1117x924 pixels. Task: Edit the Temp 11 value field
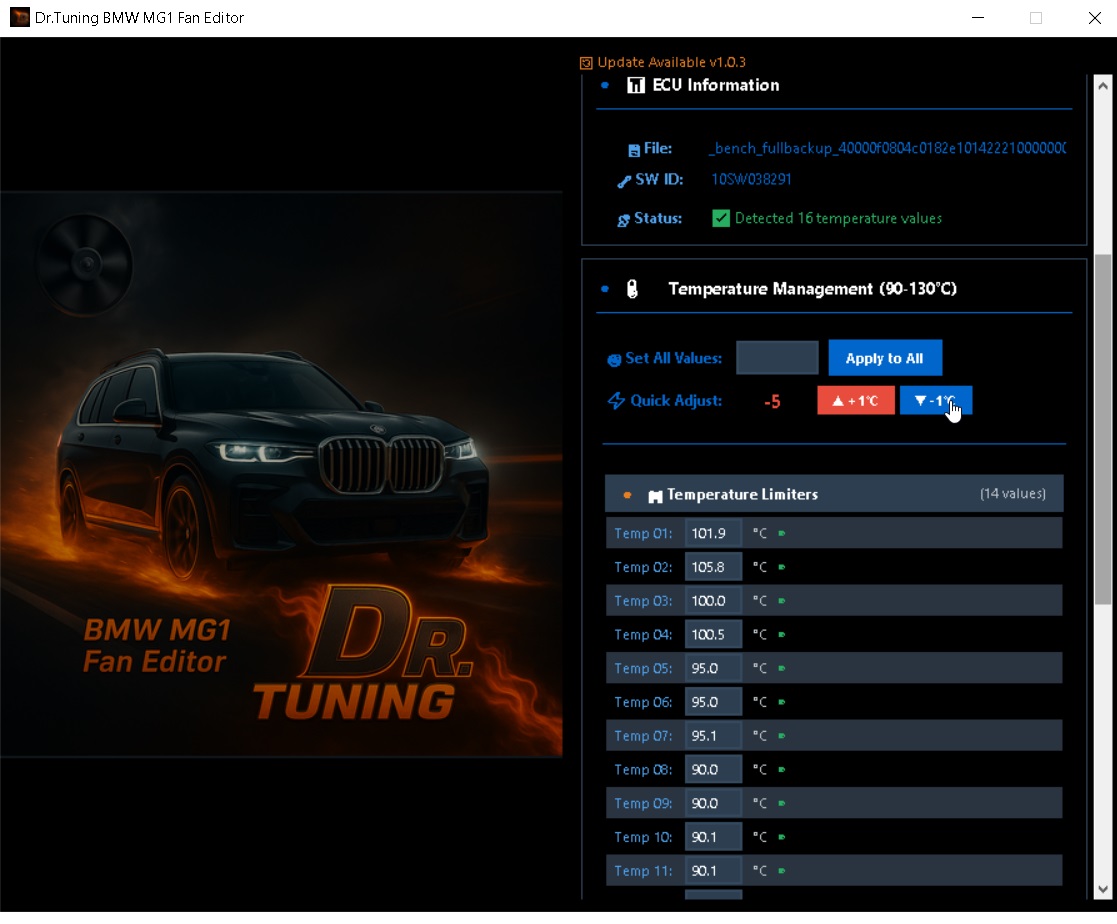(713, 871)
